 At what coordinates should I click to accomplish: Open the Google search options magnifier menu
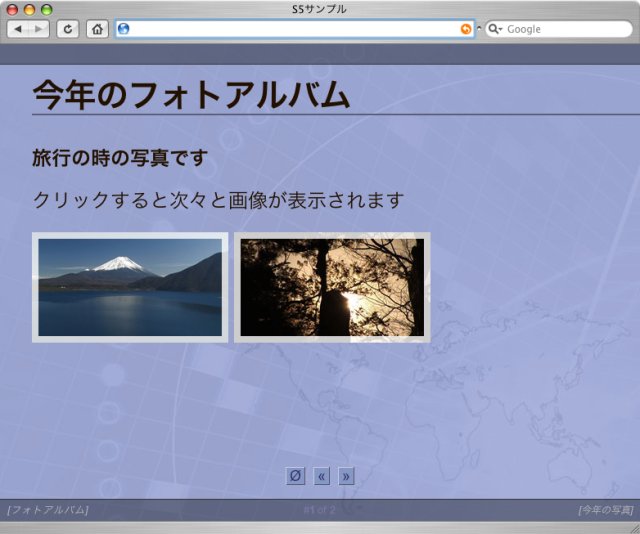495,29
